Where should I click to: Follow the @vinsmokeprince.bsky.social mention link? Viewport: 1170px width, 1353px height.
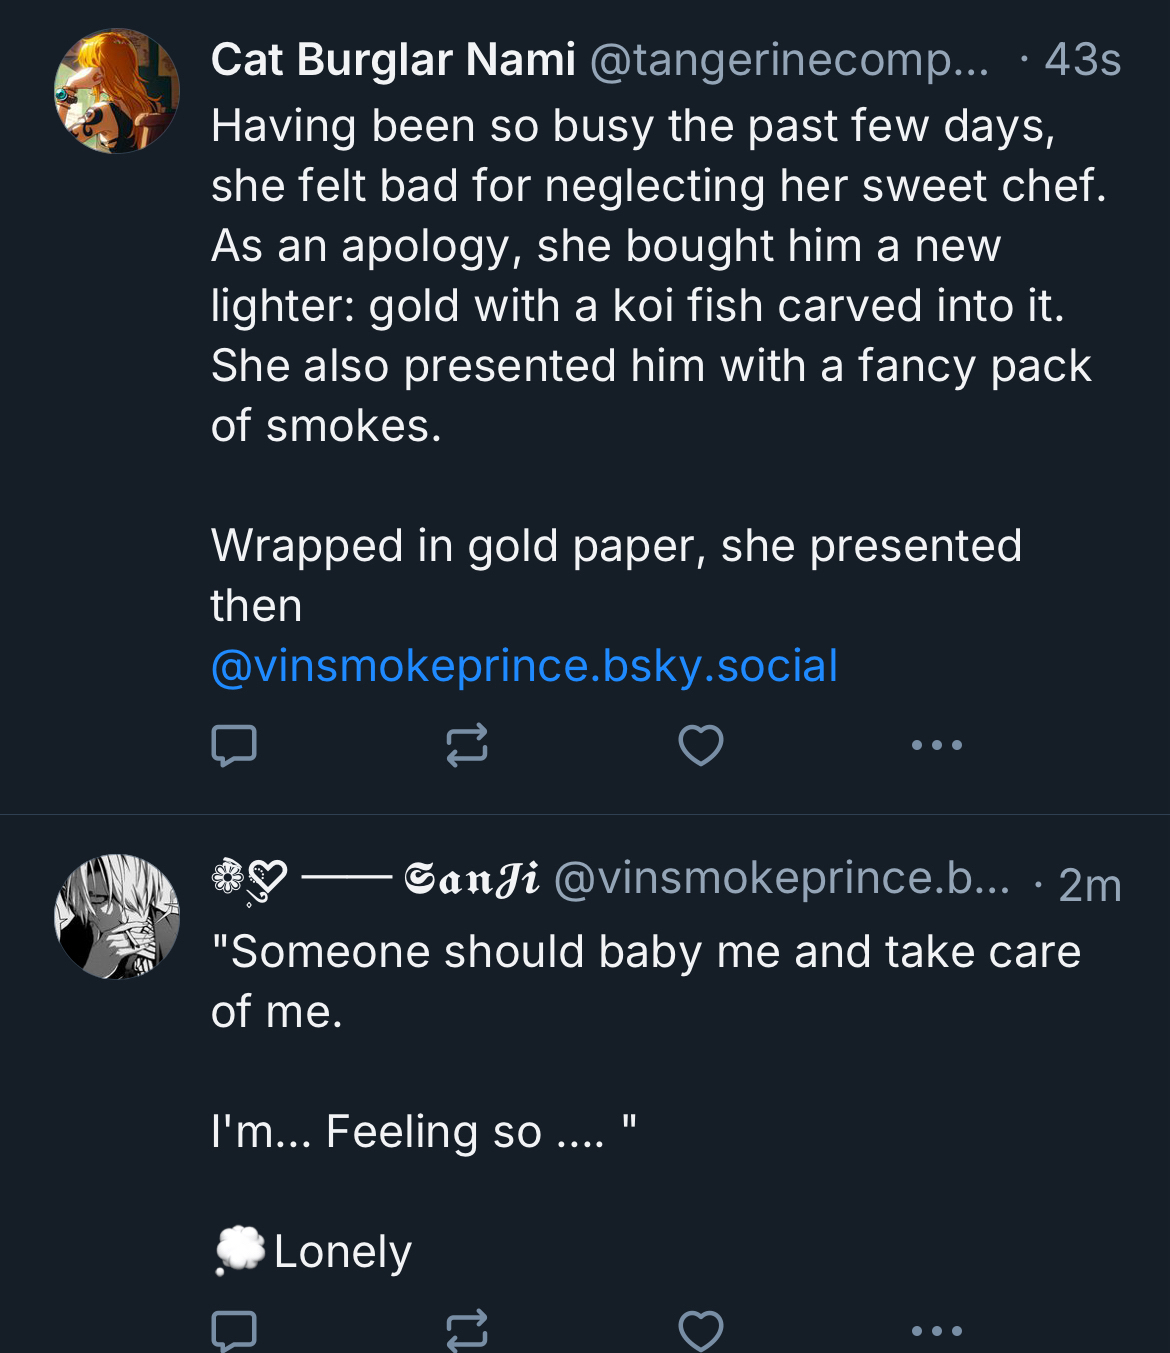pos(524,666)
